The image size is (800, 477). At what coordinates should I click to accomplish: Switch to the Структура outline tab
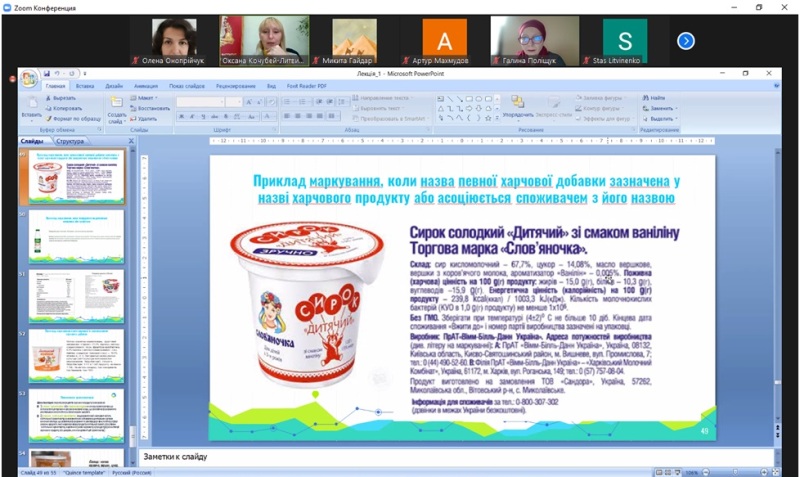coord(71,141)
